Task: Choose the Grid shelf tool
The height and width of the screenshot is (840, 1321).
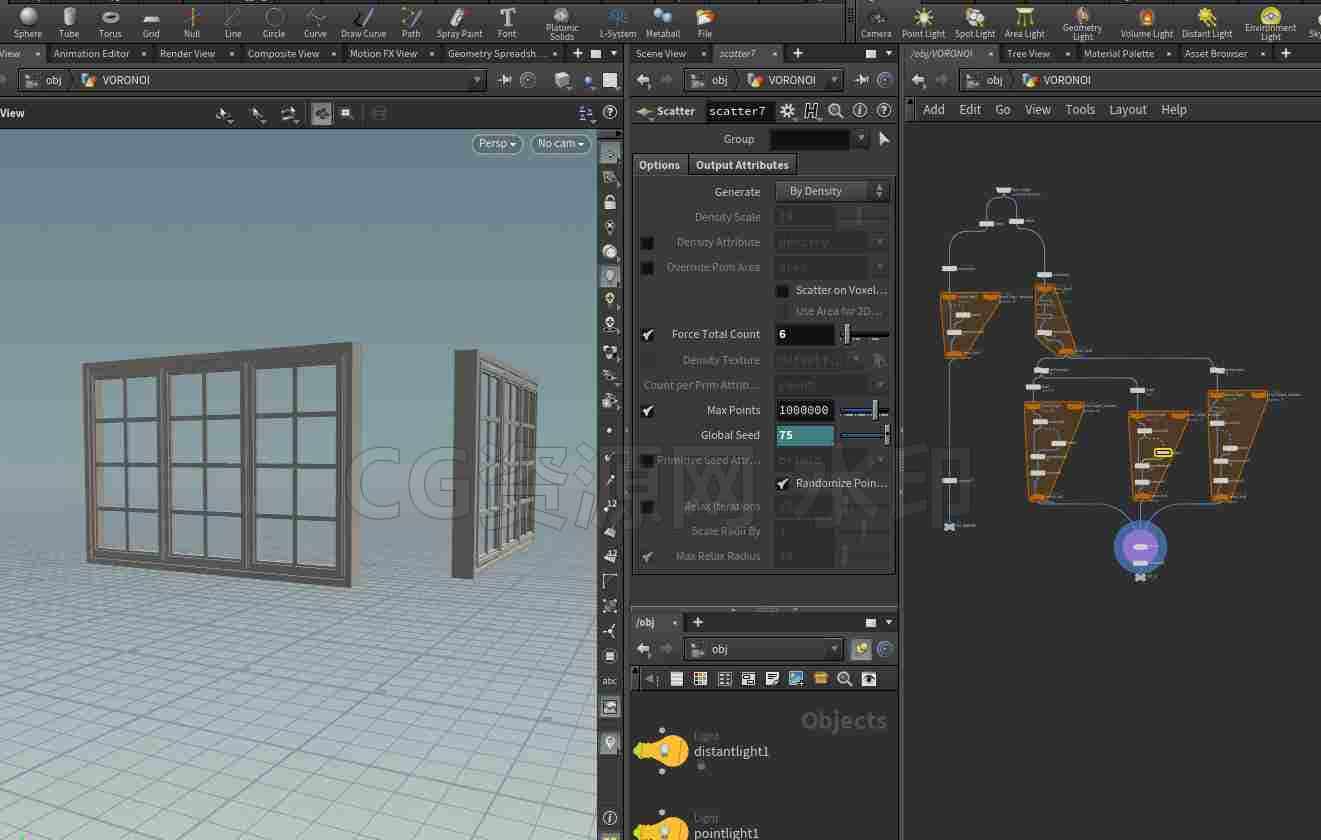Action: (x=151, y=22)
